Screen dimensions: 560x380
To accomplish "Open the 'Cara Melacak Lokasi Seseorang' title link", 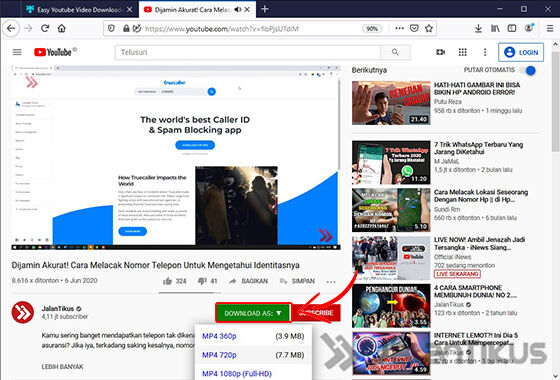I will [x=481, y=196].
